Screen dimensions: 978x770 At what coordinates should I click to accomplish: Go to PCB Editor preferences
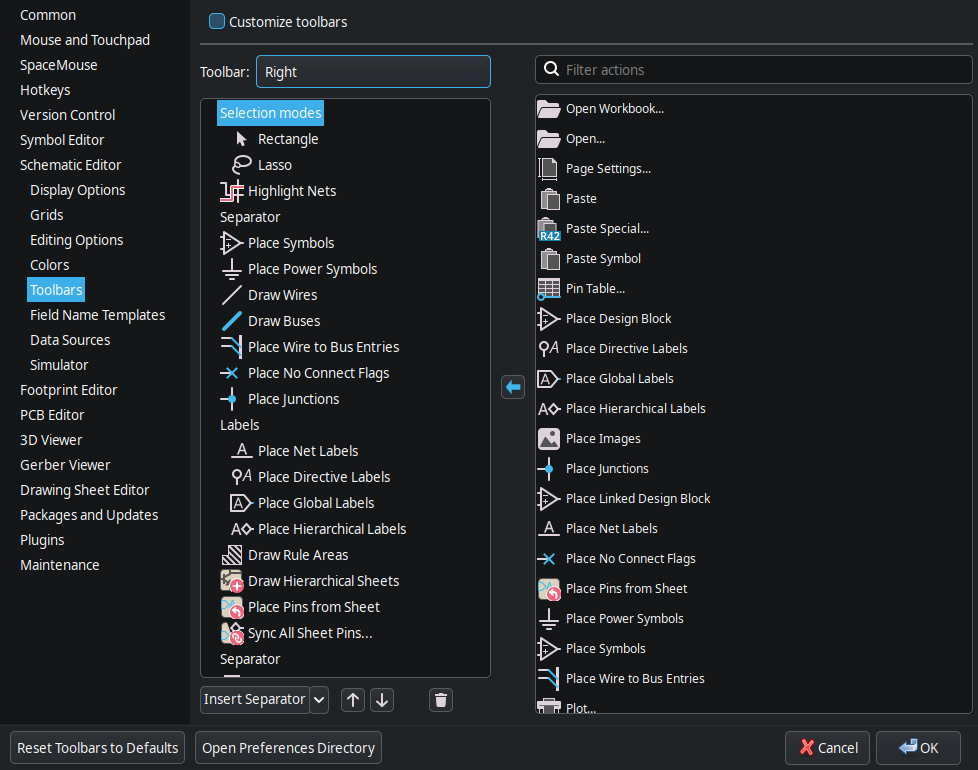click(52, 415)
